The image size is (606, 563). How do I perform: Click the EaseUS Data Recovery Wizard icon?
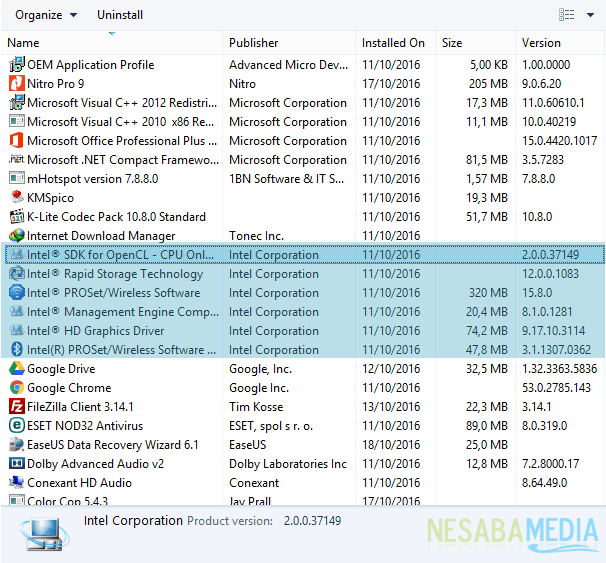(x=17, y=444)
